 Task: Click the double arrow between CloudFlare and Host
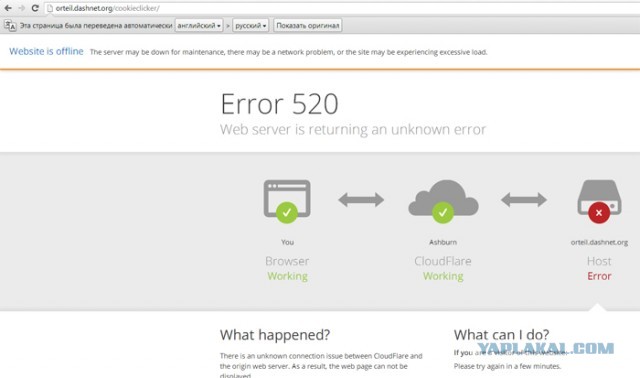click(524, 200)
